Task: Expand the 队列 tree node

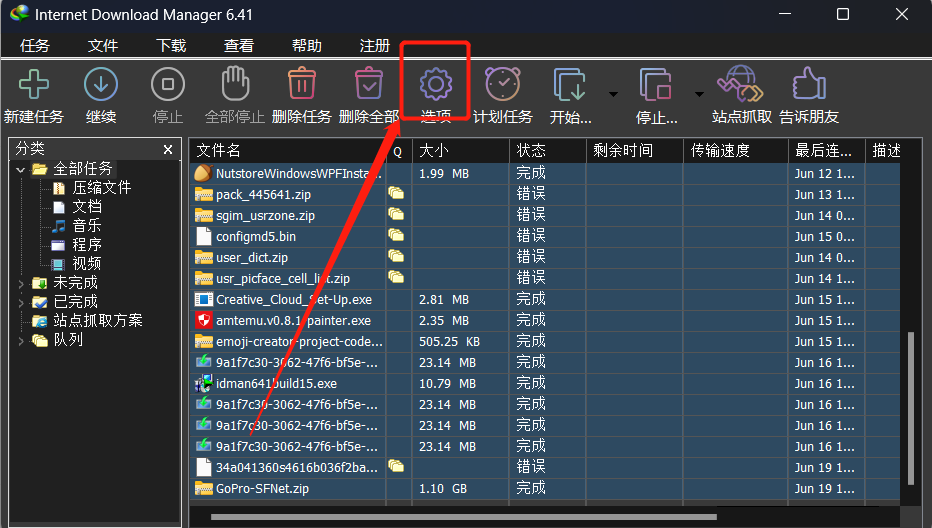Action: (21, 341)
